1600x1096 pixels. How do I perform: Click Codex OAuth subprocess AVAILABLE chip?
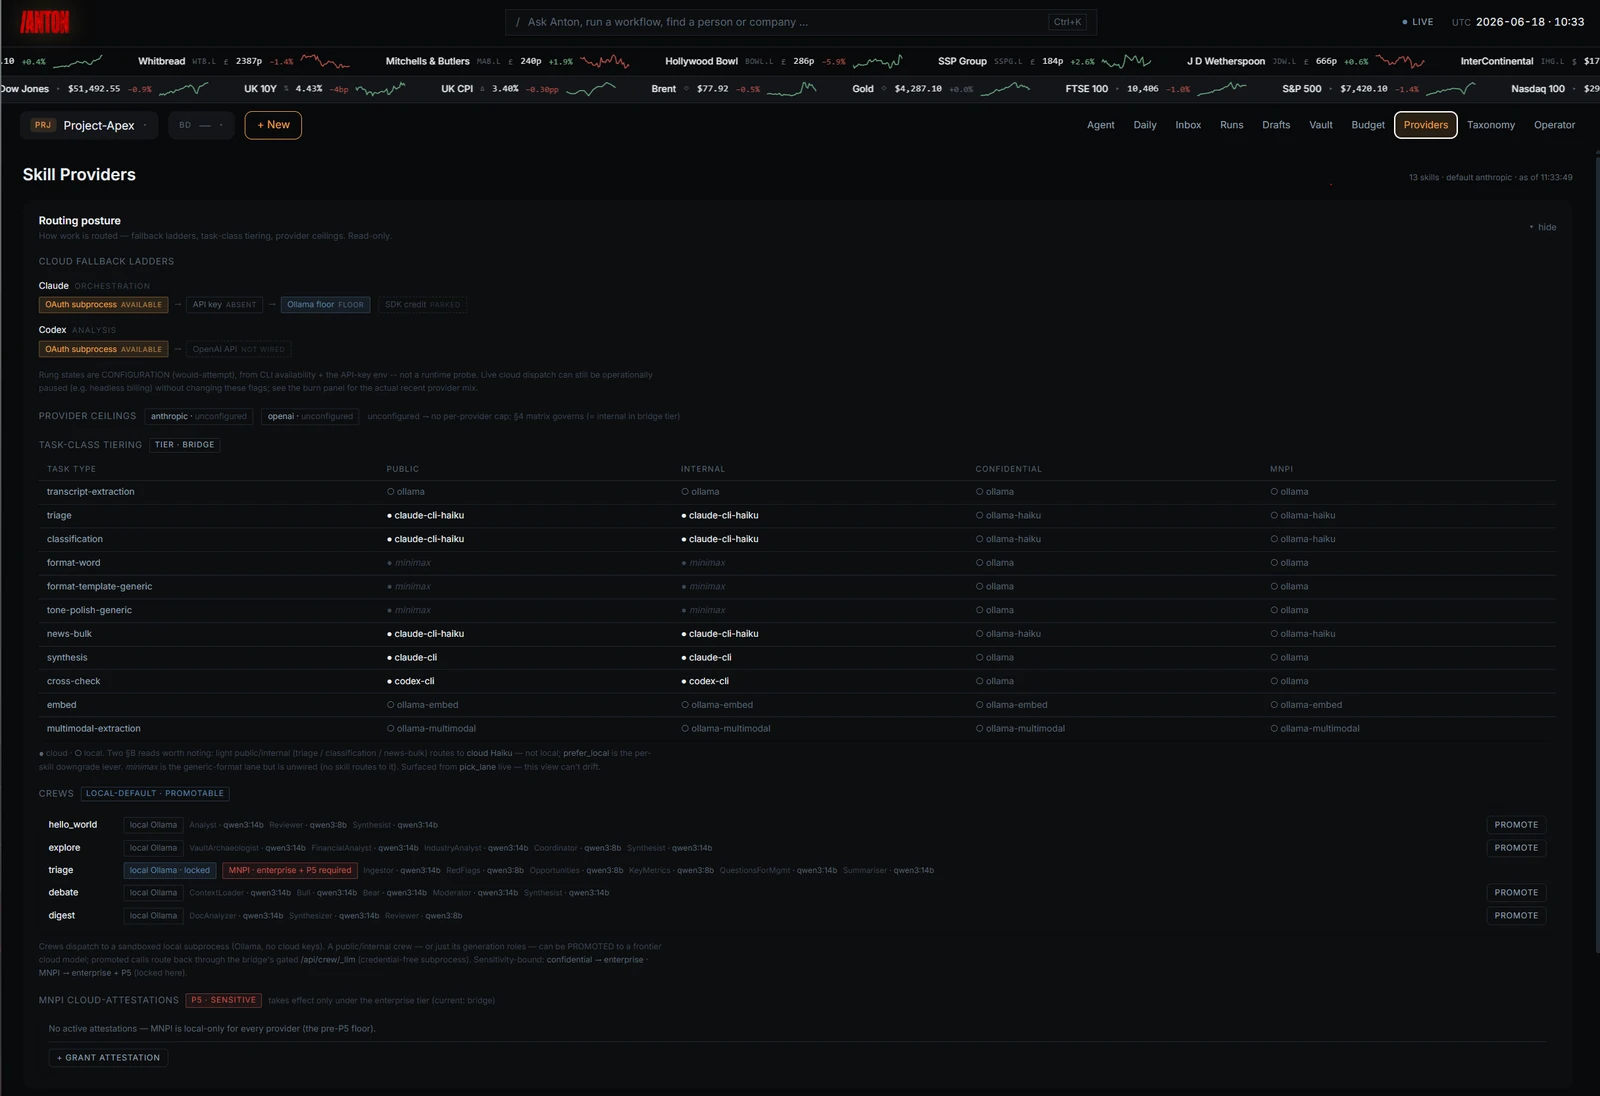coord(103,349)
